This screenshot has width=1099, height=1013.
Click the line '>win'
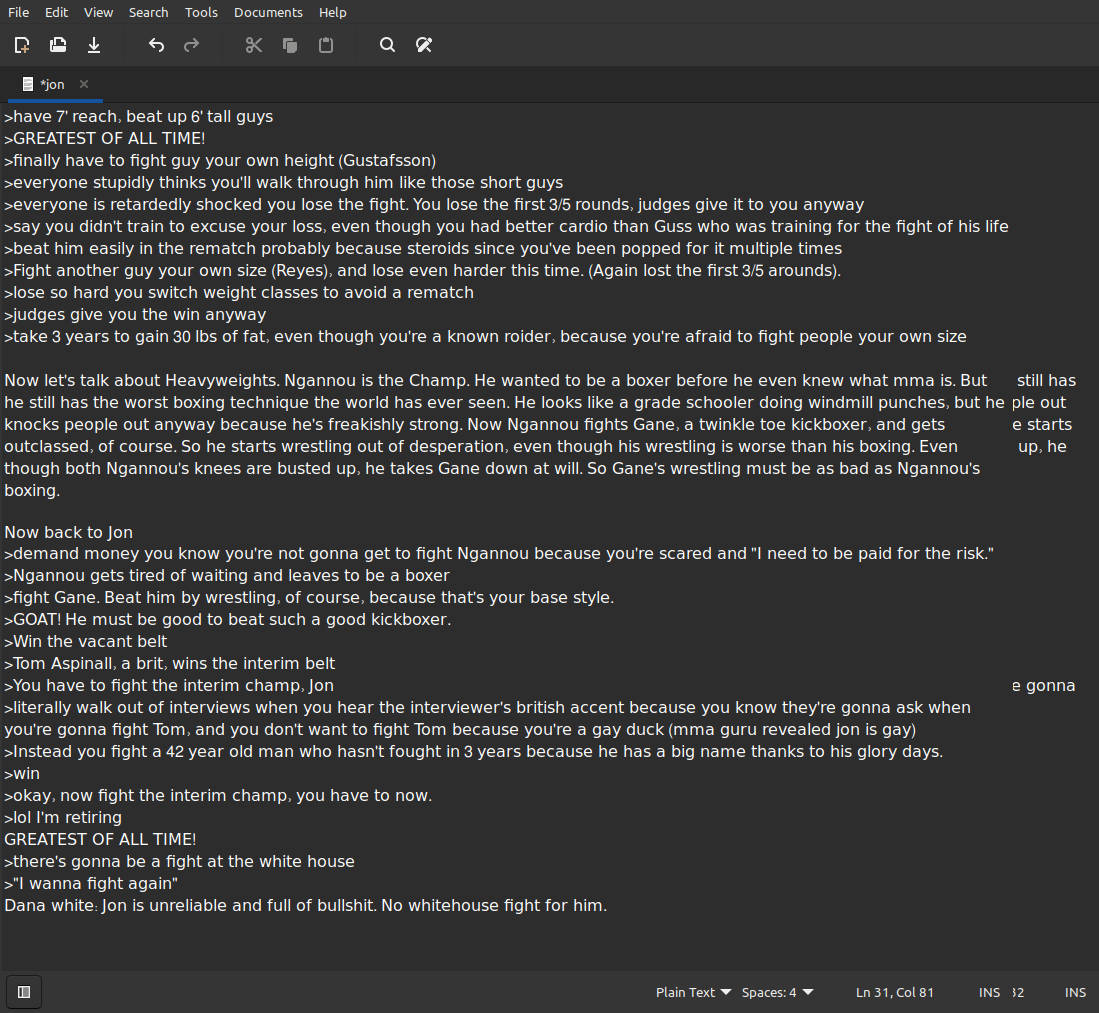(22, 774)
